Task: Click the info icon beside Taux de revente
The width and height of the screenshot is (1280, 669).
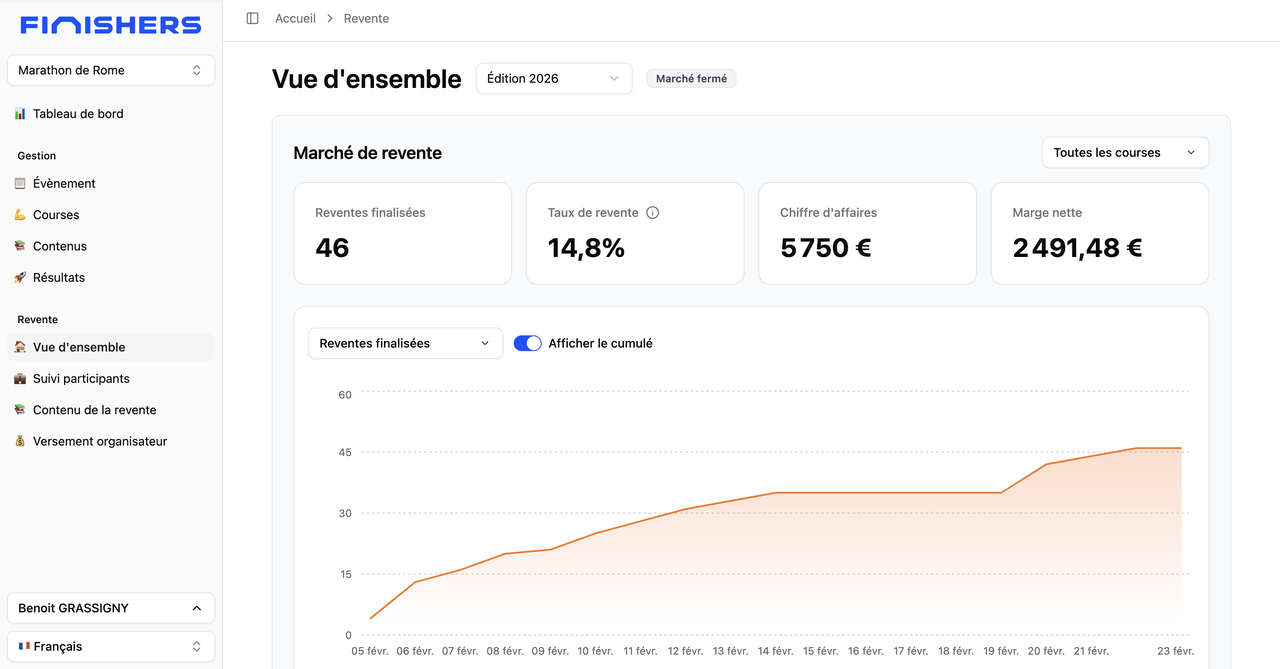Action: click(653, 213)
